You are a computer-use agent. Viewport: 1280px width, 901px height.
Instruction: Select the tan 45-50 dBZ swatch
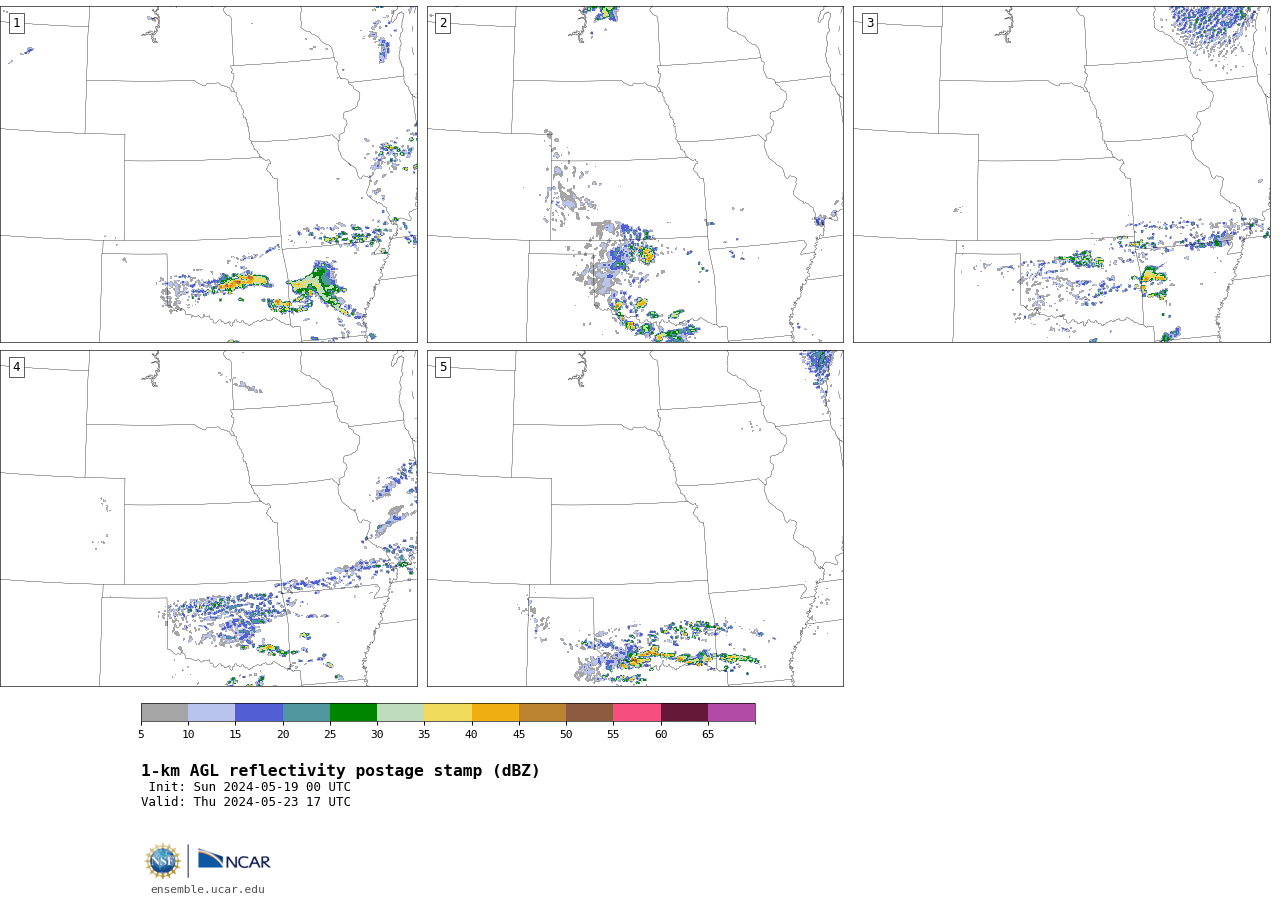(x=542, y=713)
